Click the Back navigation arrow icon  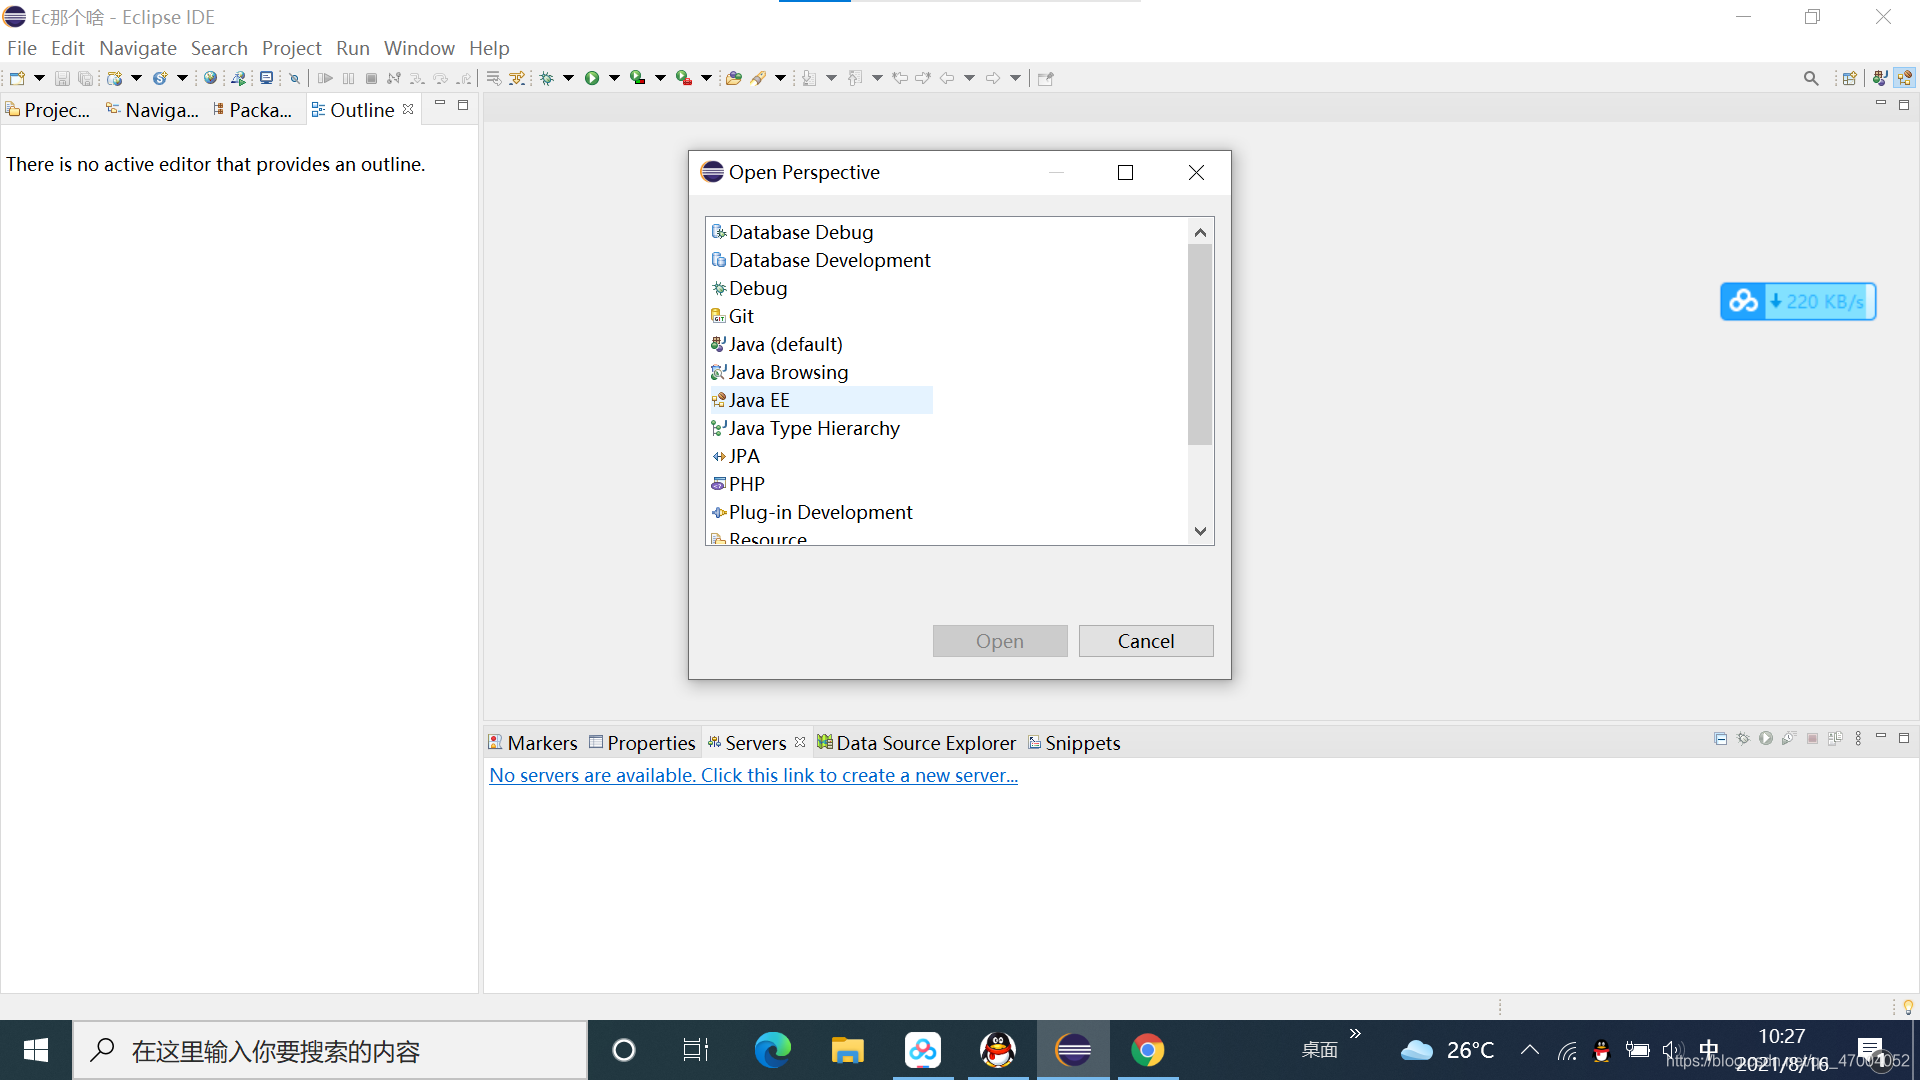(x=947, y=78)
